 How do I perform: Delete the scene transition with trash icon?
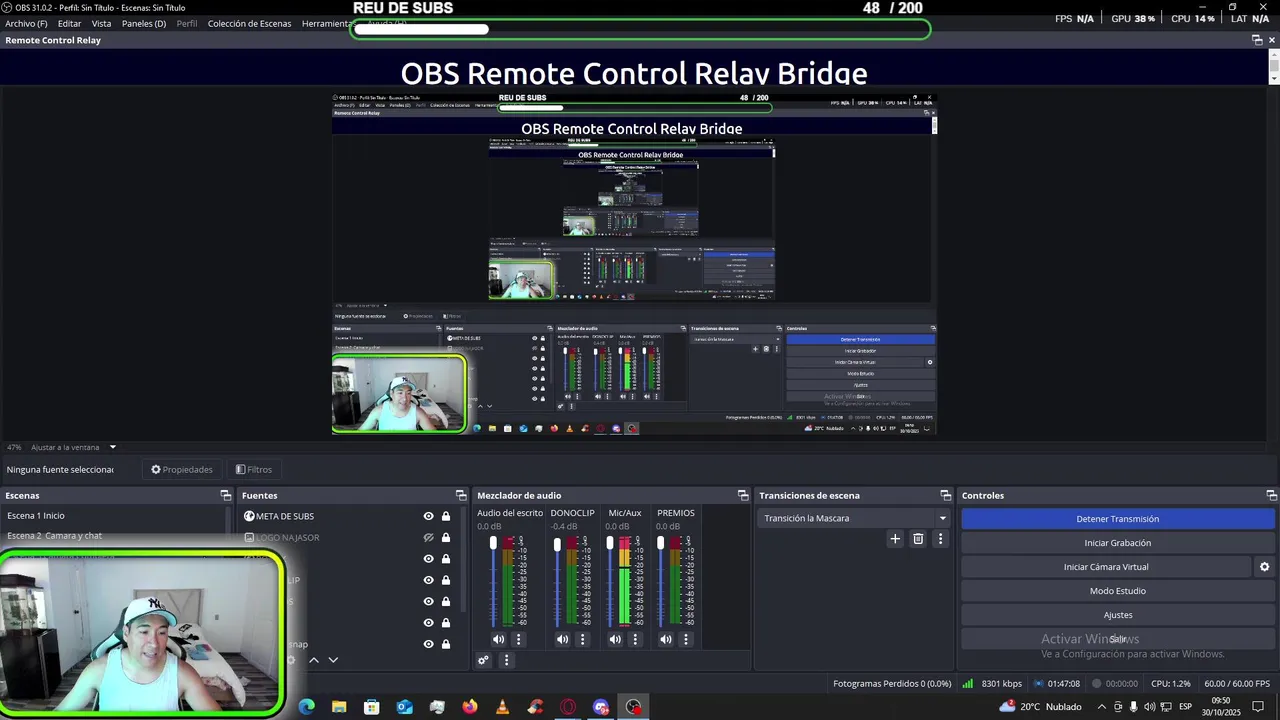click(918, 539)
